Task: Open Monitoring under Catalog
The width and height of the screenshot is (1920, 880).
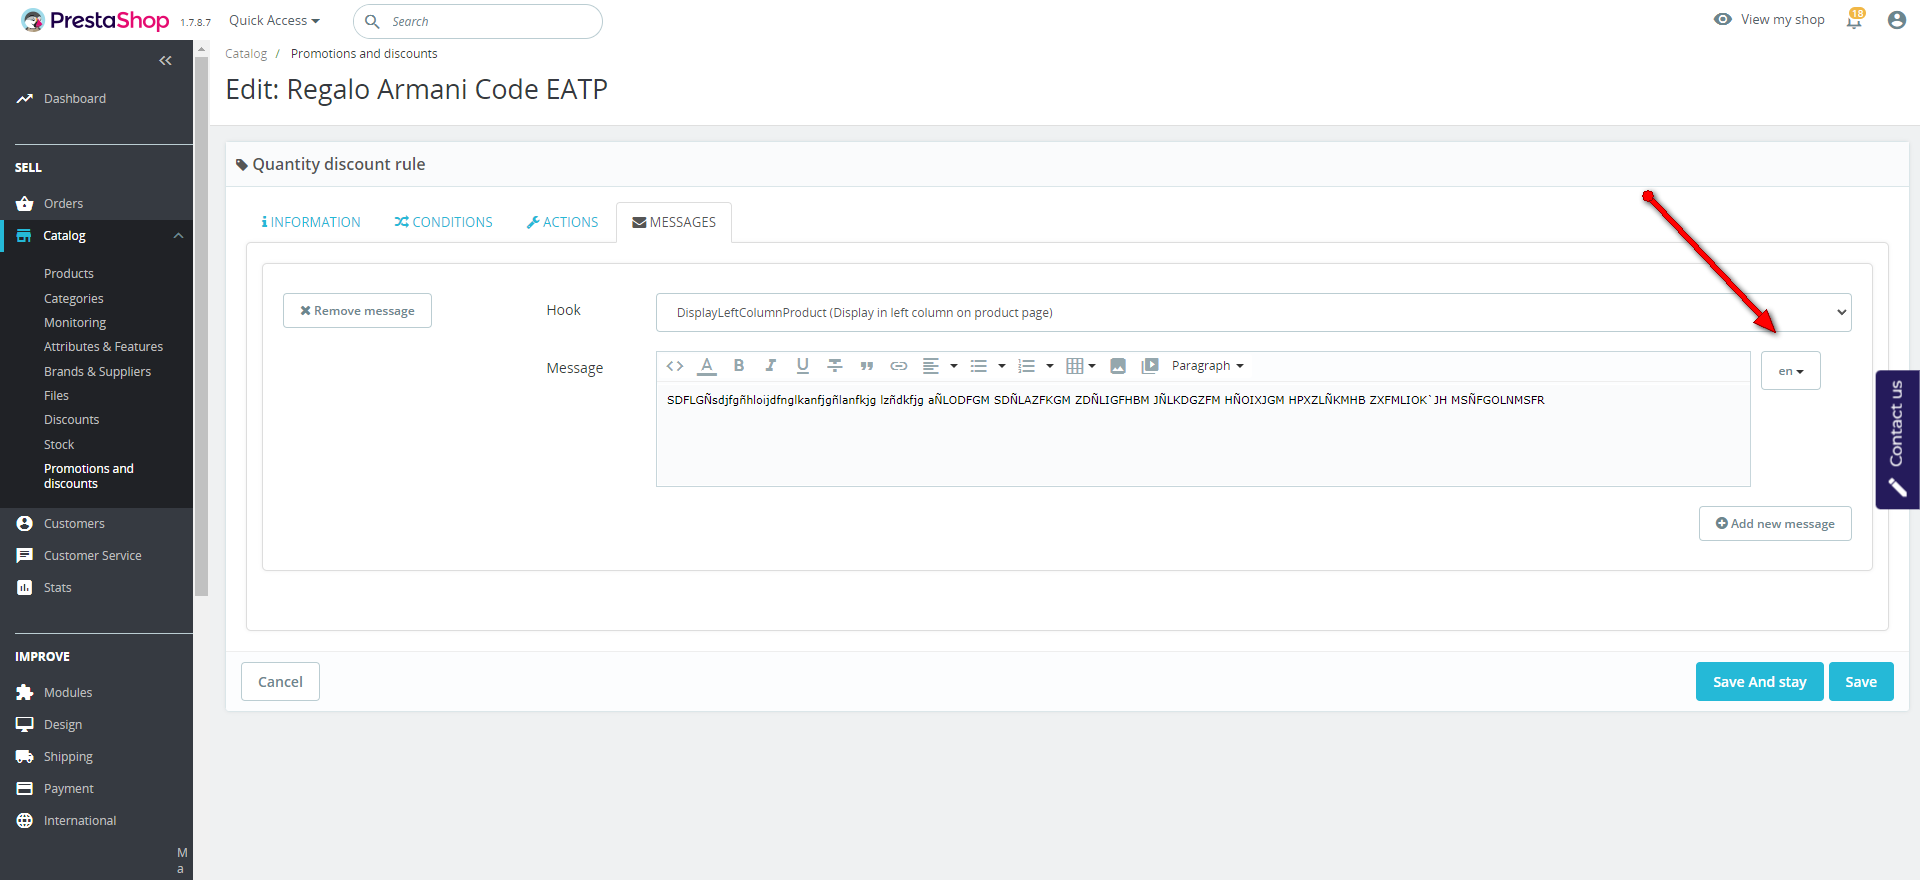Action: [x=75, y=323]
